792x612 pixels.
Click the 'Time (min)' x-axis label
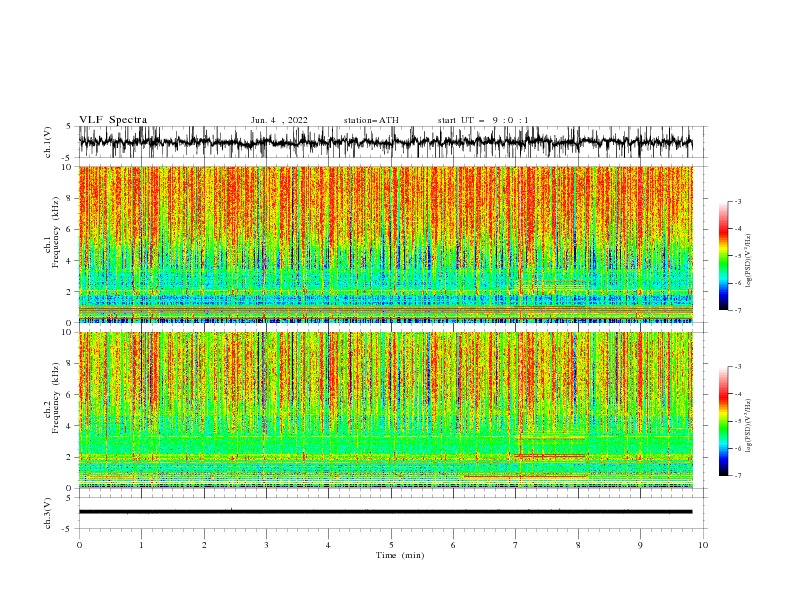[x=400, y=555]
